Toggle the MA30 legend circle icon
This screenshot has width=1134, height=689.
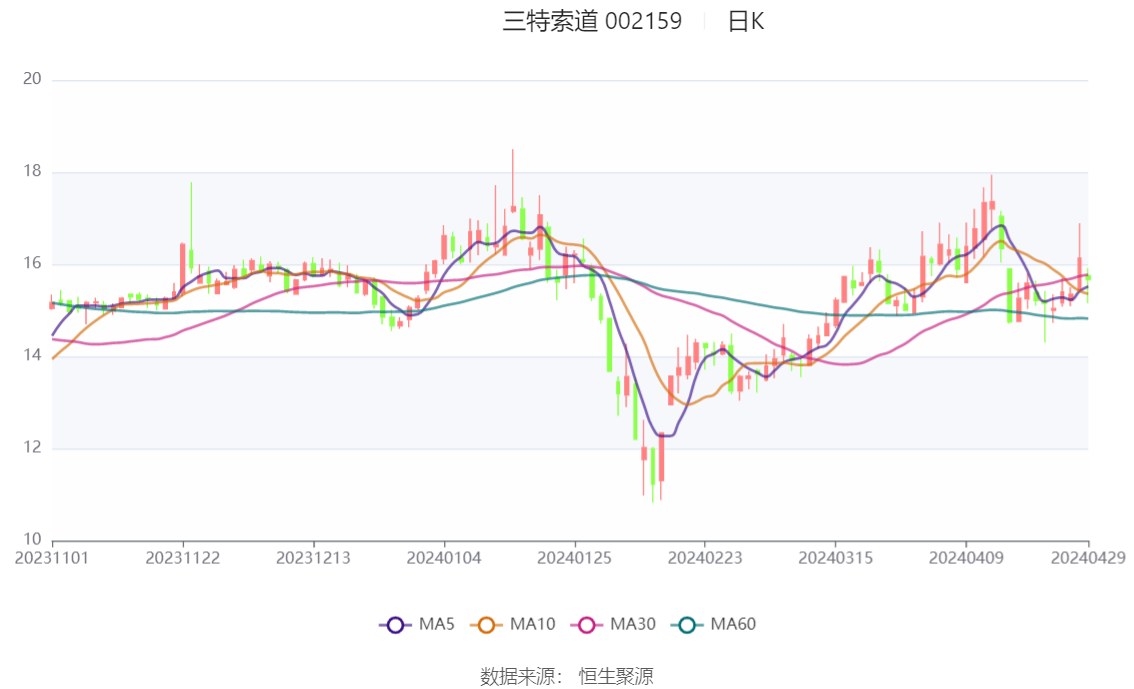tap(587, 625)
